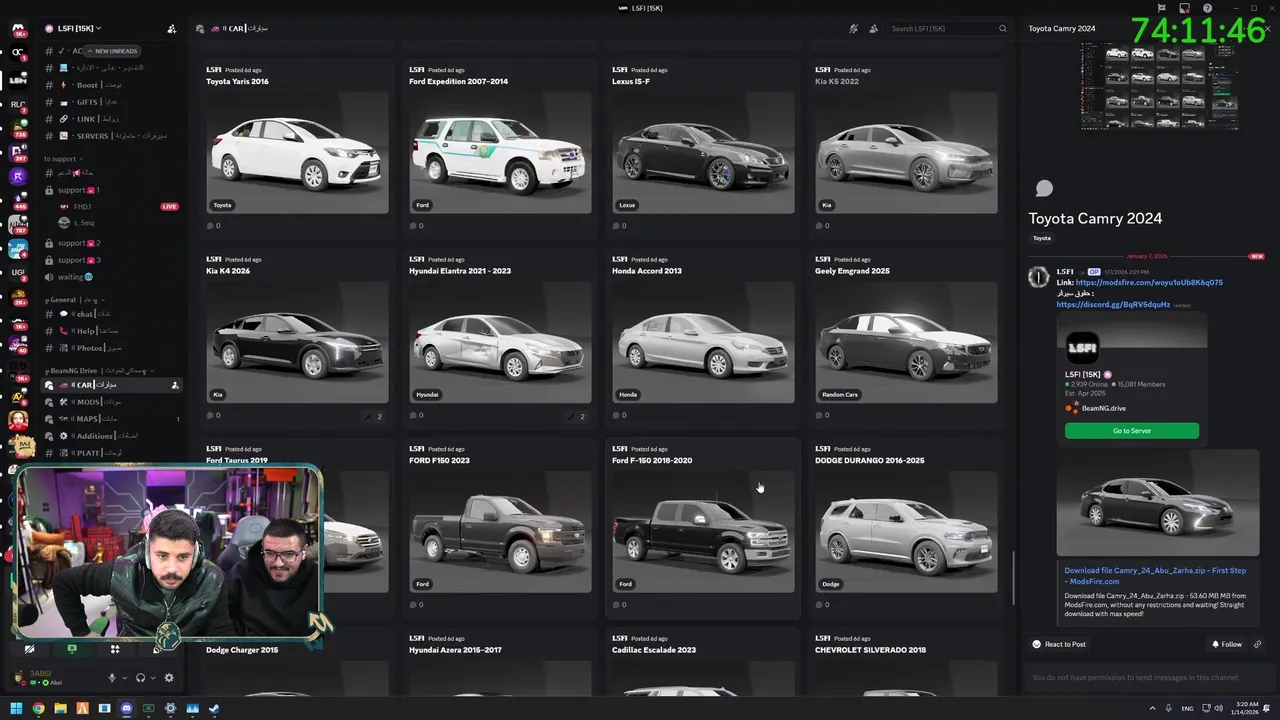The height and width of the screenshot is (720, 1280).
Task: Click the Lexus tag on Lexus IS-F card
Action: (x=627, y=205)
